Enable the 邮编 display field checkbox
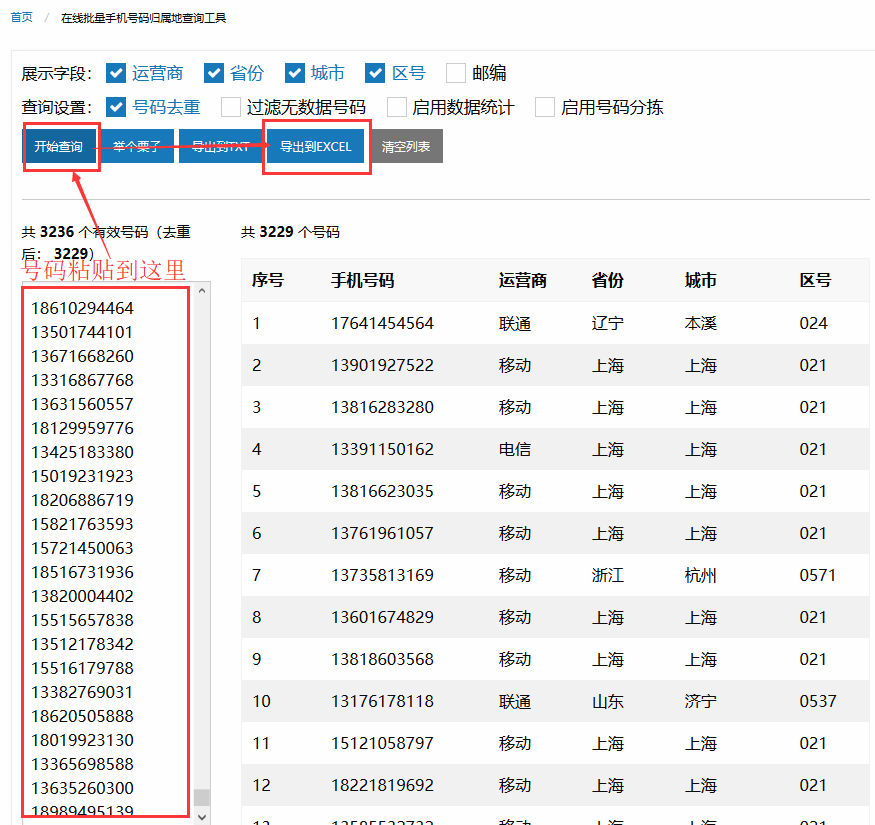The height and width of the screenshot is (825, 875). 456,73
